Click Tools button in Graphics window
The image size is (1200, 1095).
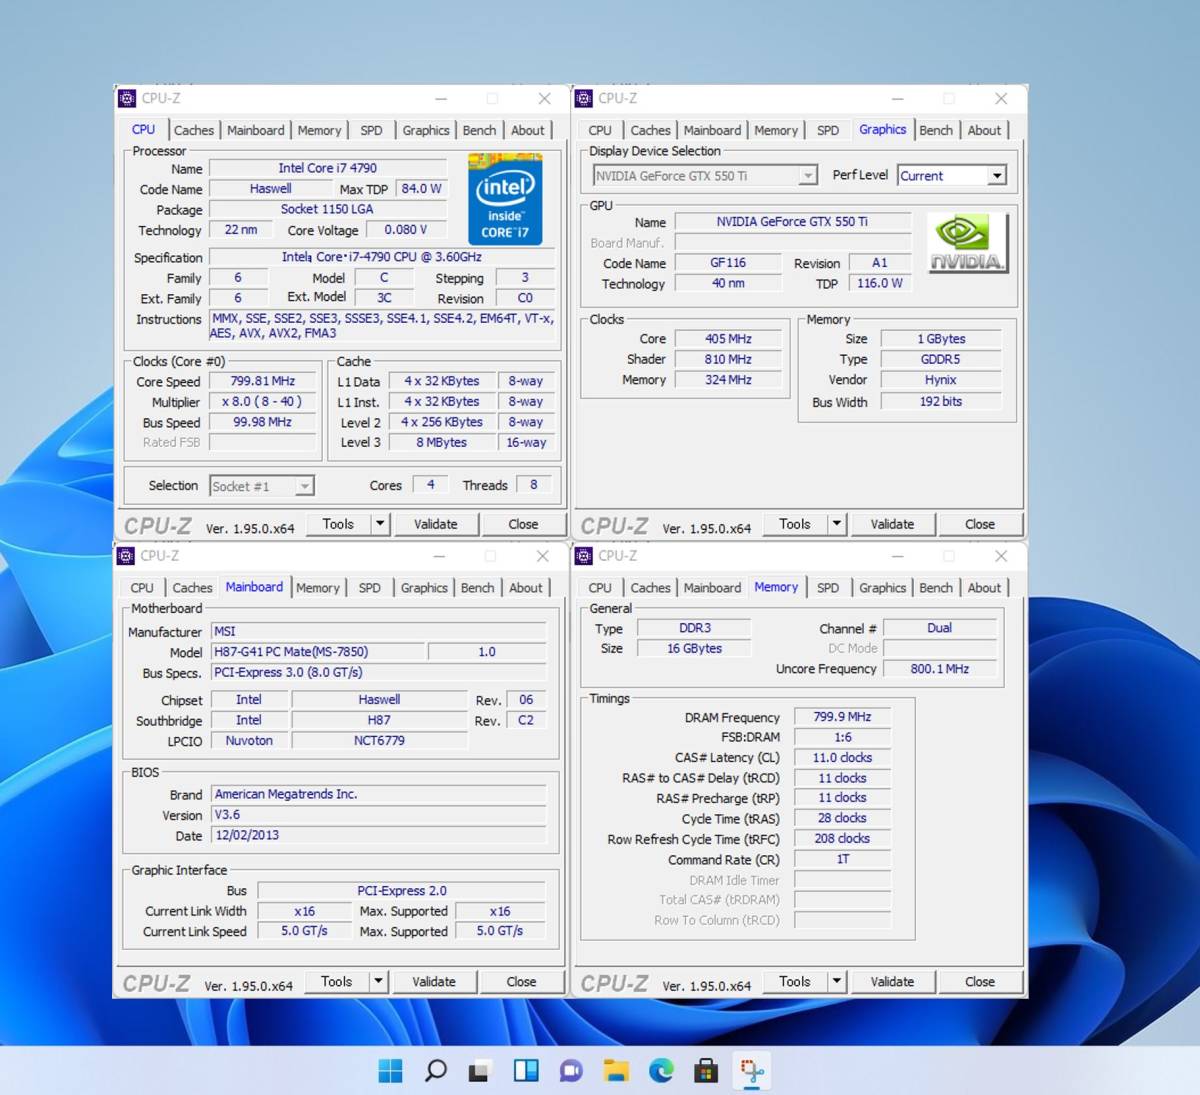point(795,524)
